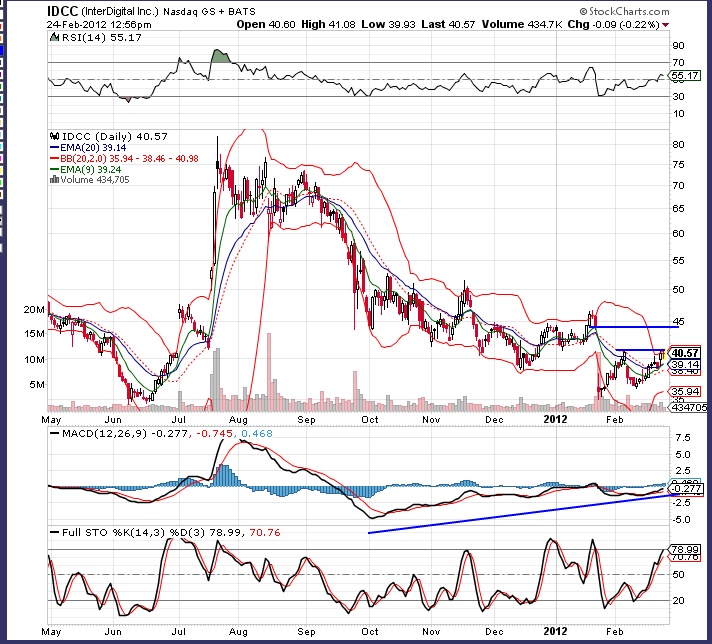Viewport: 712px width, 644px height.
Task: Click the 35.94 lower band price tag
Action: click(x=685, y=391)
